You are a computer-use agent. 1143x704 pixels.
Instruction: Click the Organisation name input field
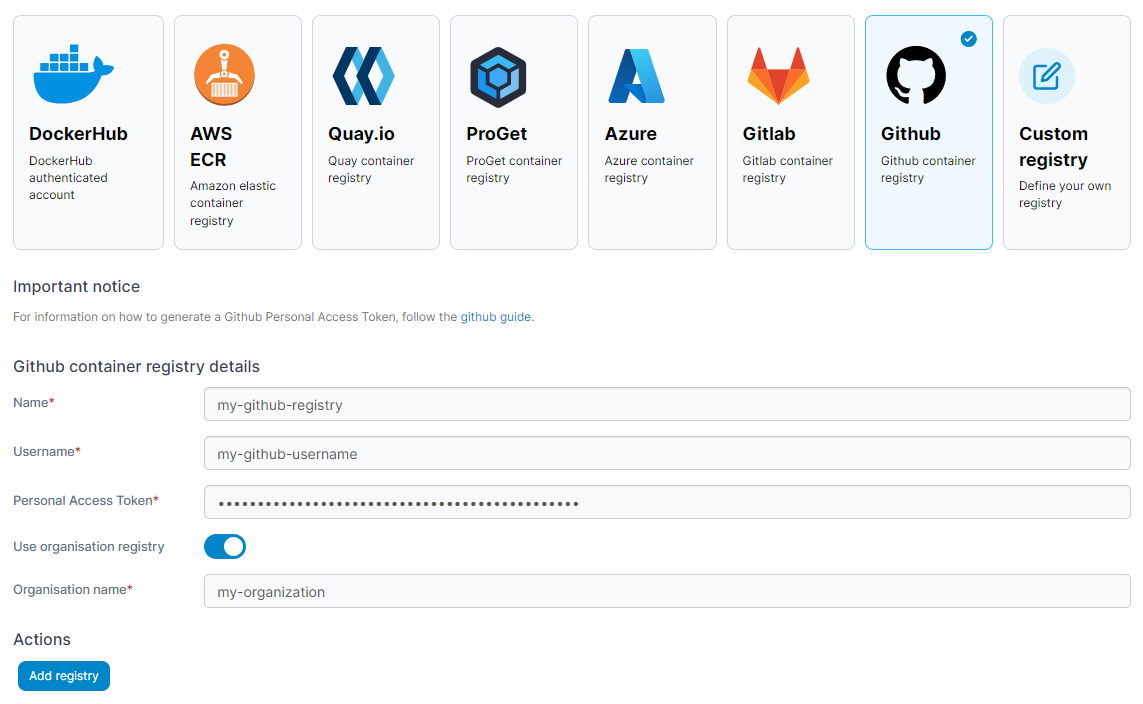click(667, 591)
